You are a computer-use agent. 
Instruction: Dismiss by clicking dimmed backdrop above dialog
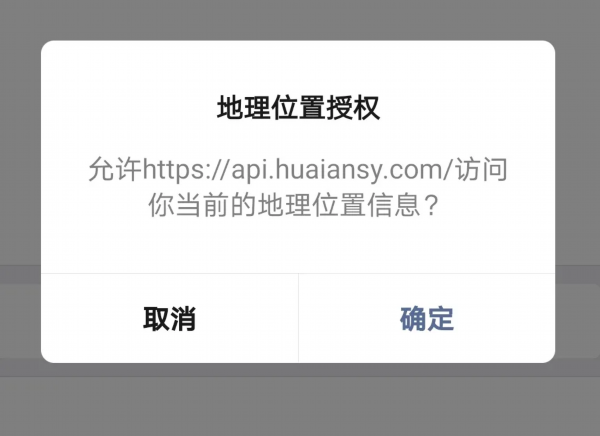coord(298,19)
